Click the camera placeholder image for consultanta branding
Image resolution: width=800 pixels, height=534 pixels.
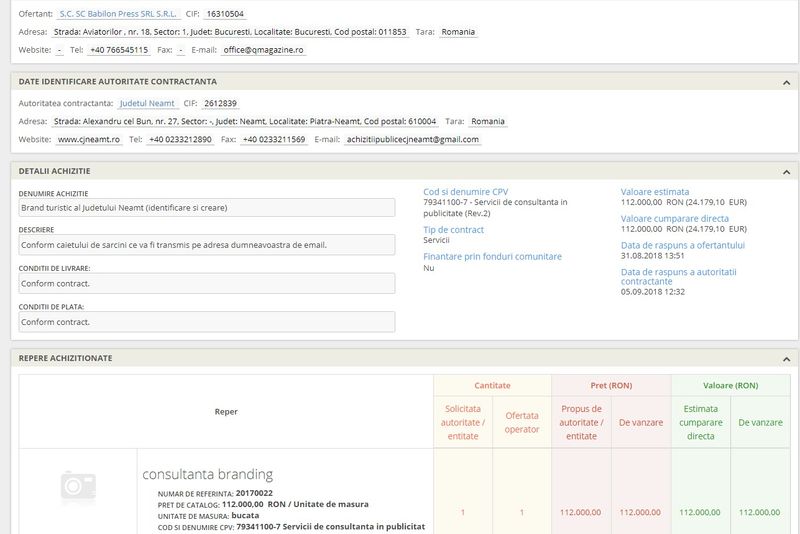click(78, 487)
